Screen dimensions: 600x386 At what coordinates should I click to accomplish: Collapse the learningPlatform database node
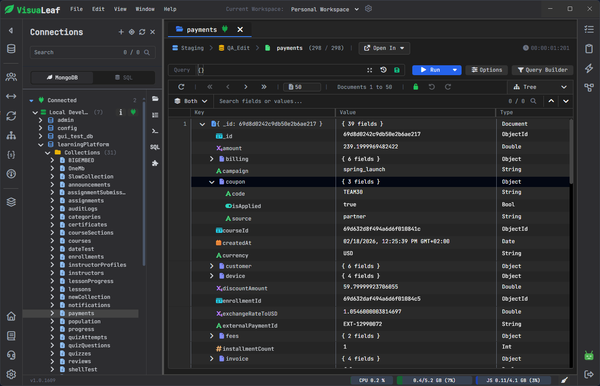pyautogui.click(x=41, y=145)
